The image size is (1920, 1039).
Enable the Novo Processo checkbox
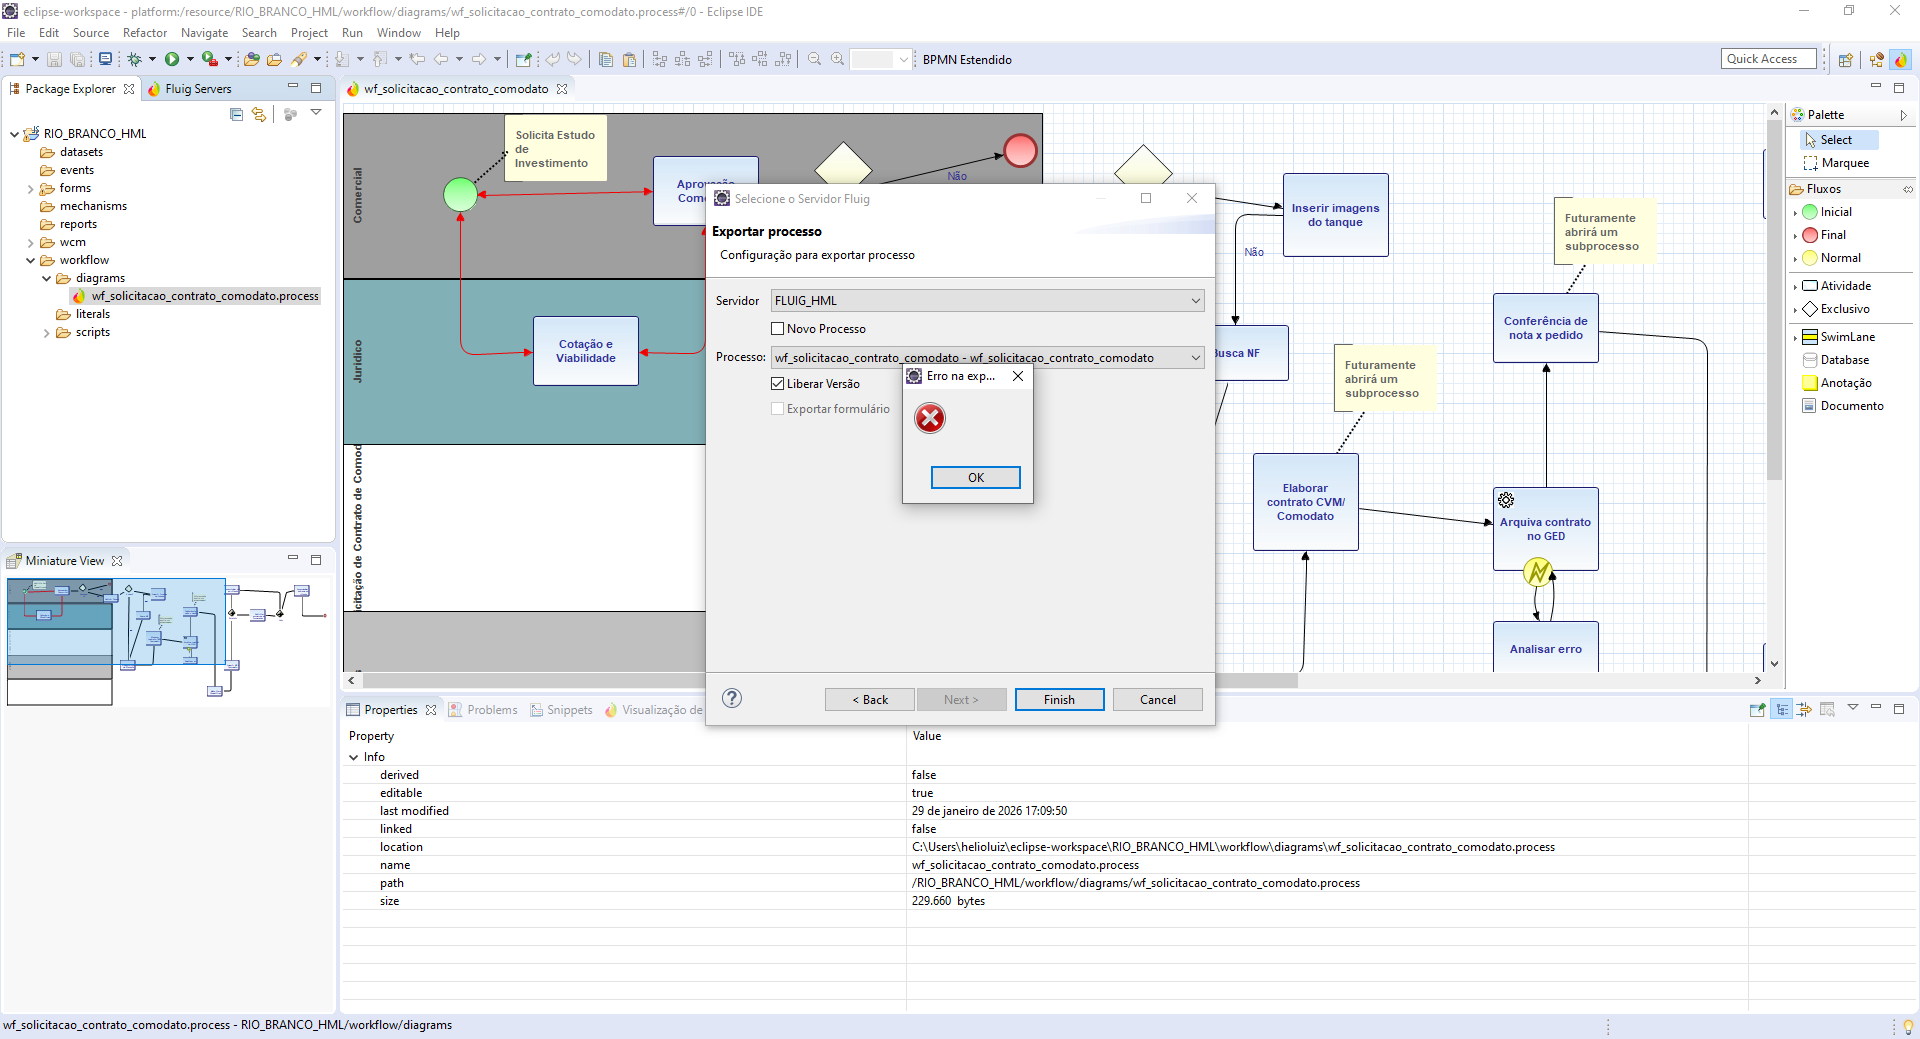[778, 329]
